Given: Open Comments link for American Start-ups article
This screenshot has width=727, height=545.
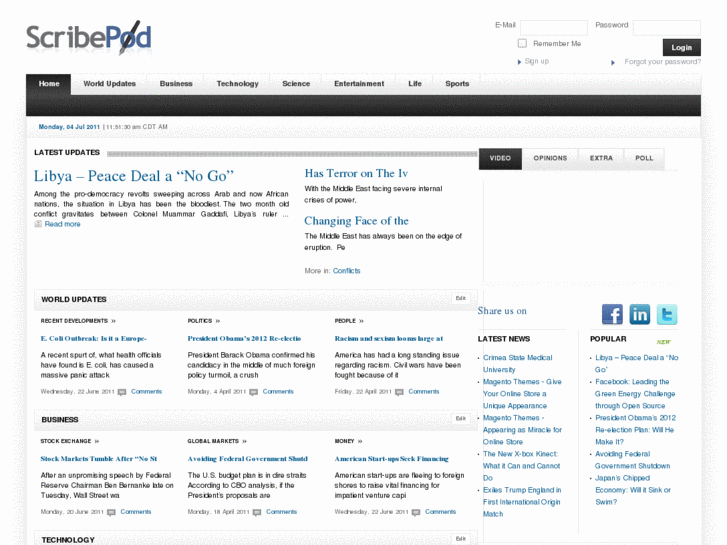Looking at the screenshot, I should (x=440, y=512).
